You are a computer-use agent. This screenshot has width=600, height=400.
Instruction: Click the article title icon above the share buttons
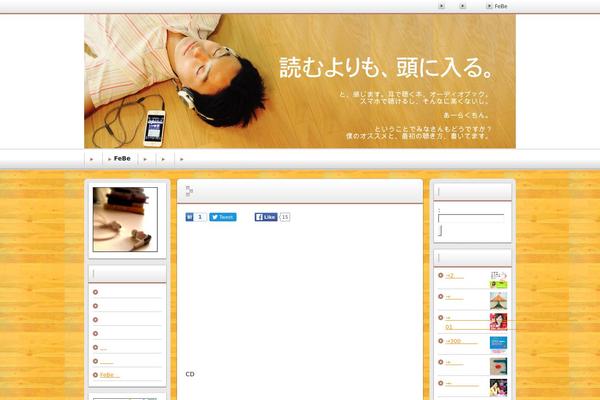point(189,191)
